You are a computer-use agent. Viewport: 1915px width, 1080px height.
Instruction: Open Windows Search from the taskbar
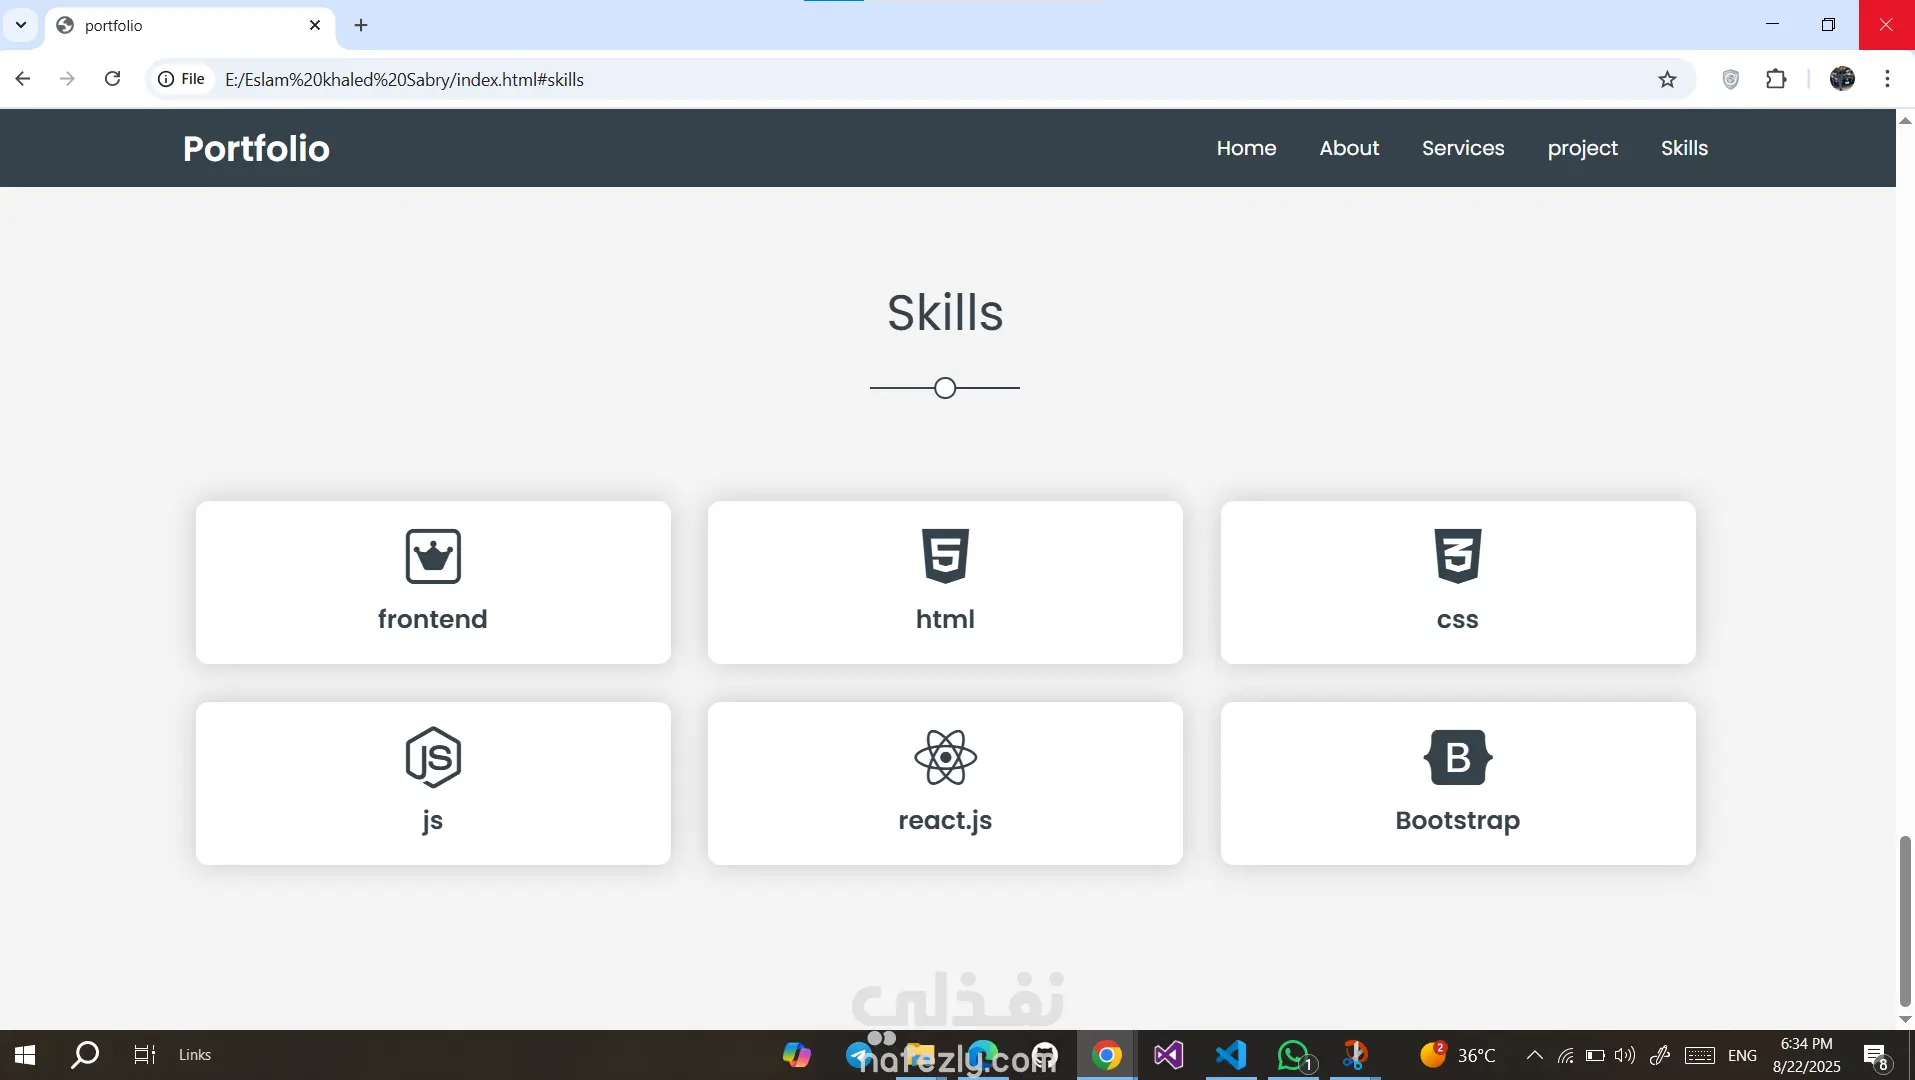tap(85, 1055)
